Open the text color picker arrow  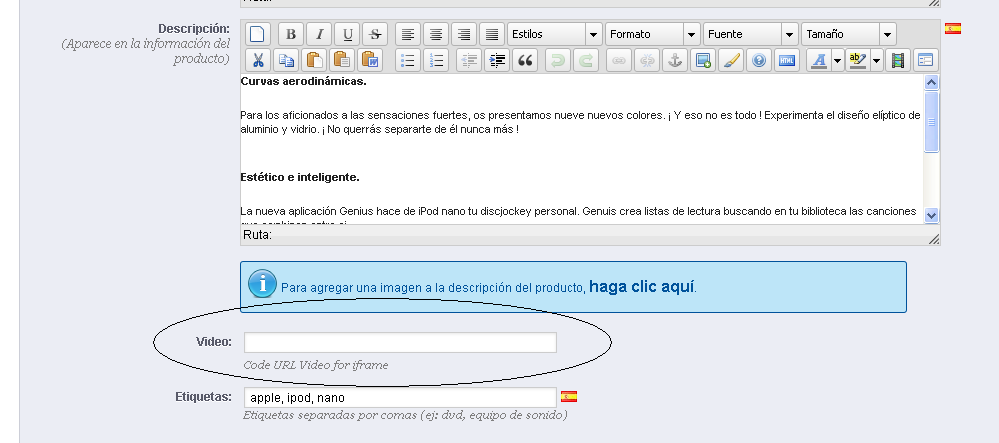coord(837,61)
